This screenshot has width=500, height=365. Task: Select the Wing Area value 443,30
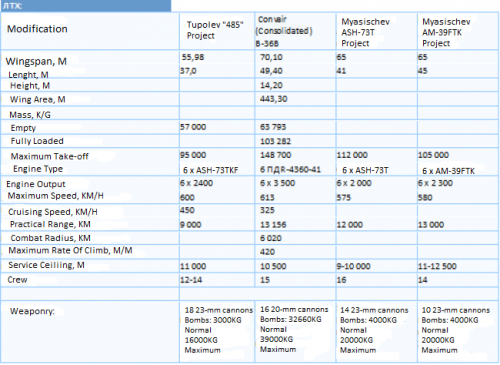[x=274, y=99]
